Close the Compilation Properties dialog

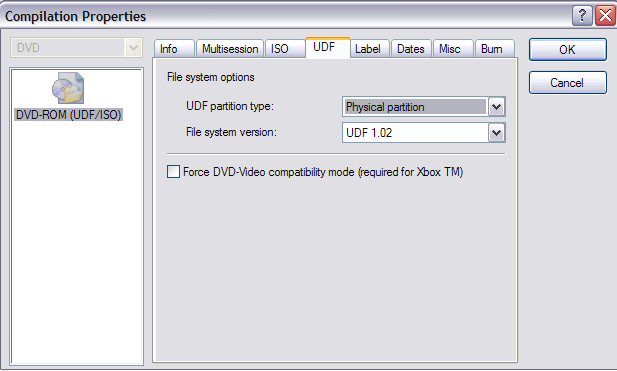[x=605, y=16]
